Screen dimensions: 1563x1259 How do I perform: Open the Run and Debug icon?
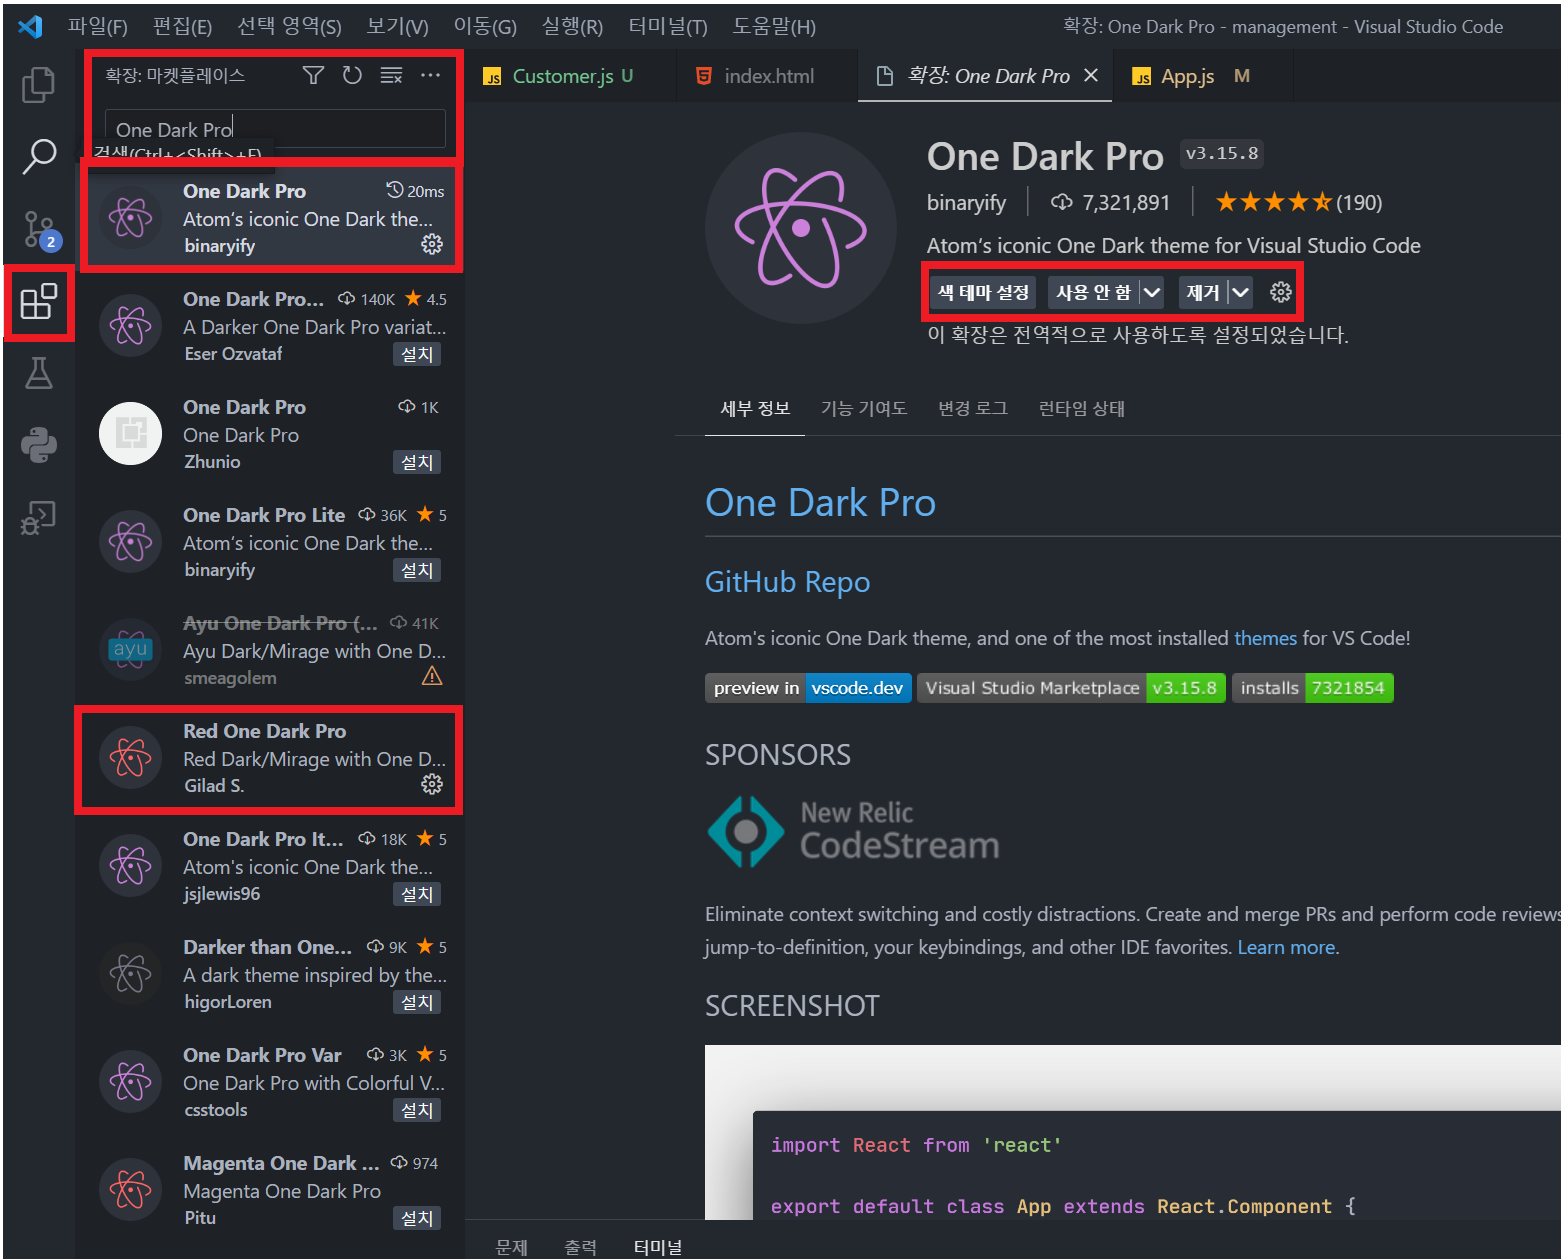(x=39, y=517)
